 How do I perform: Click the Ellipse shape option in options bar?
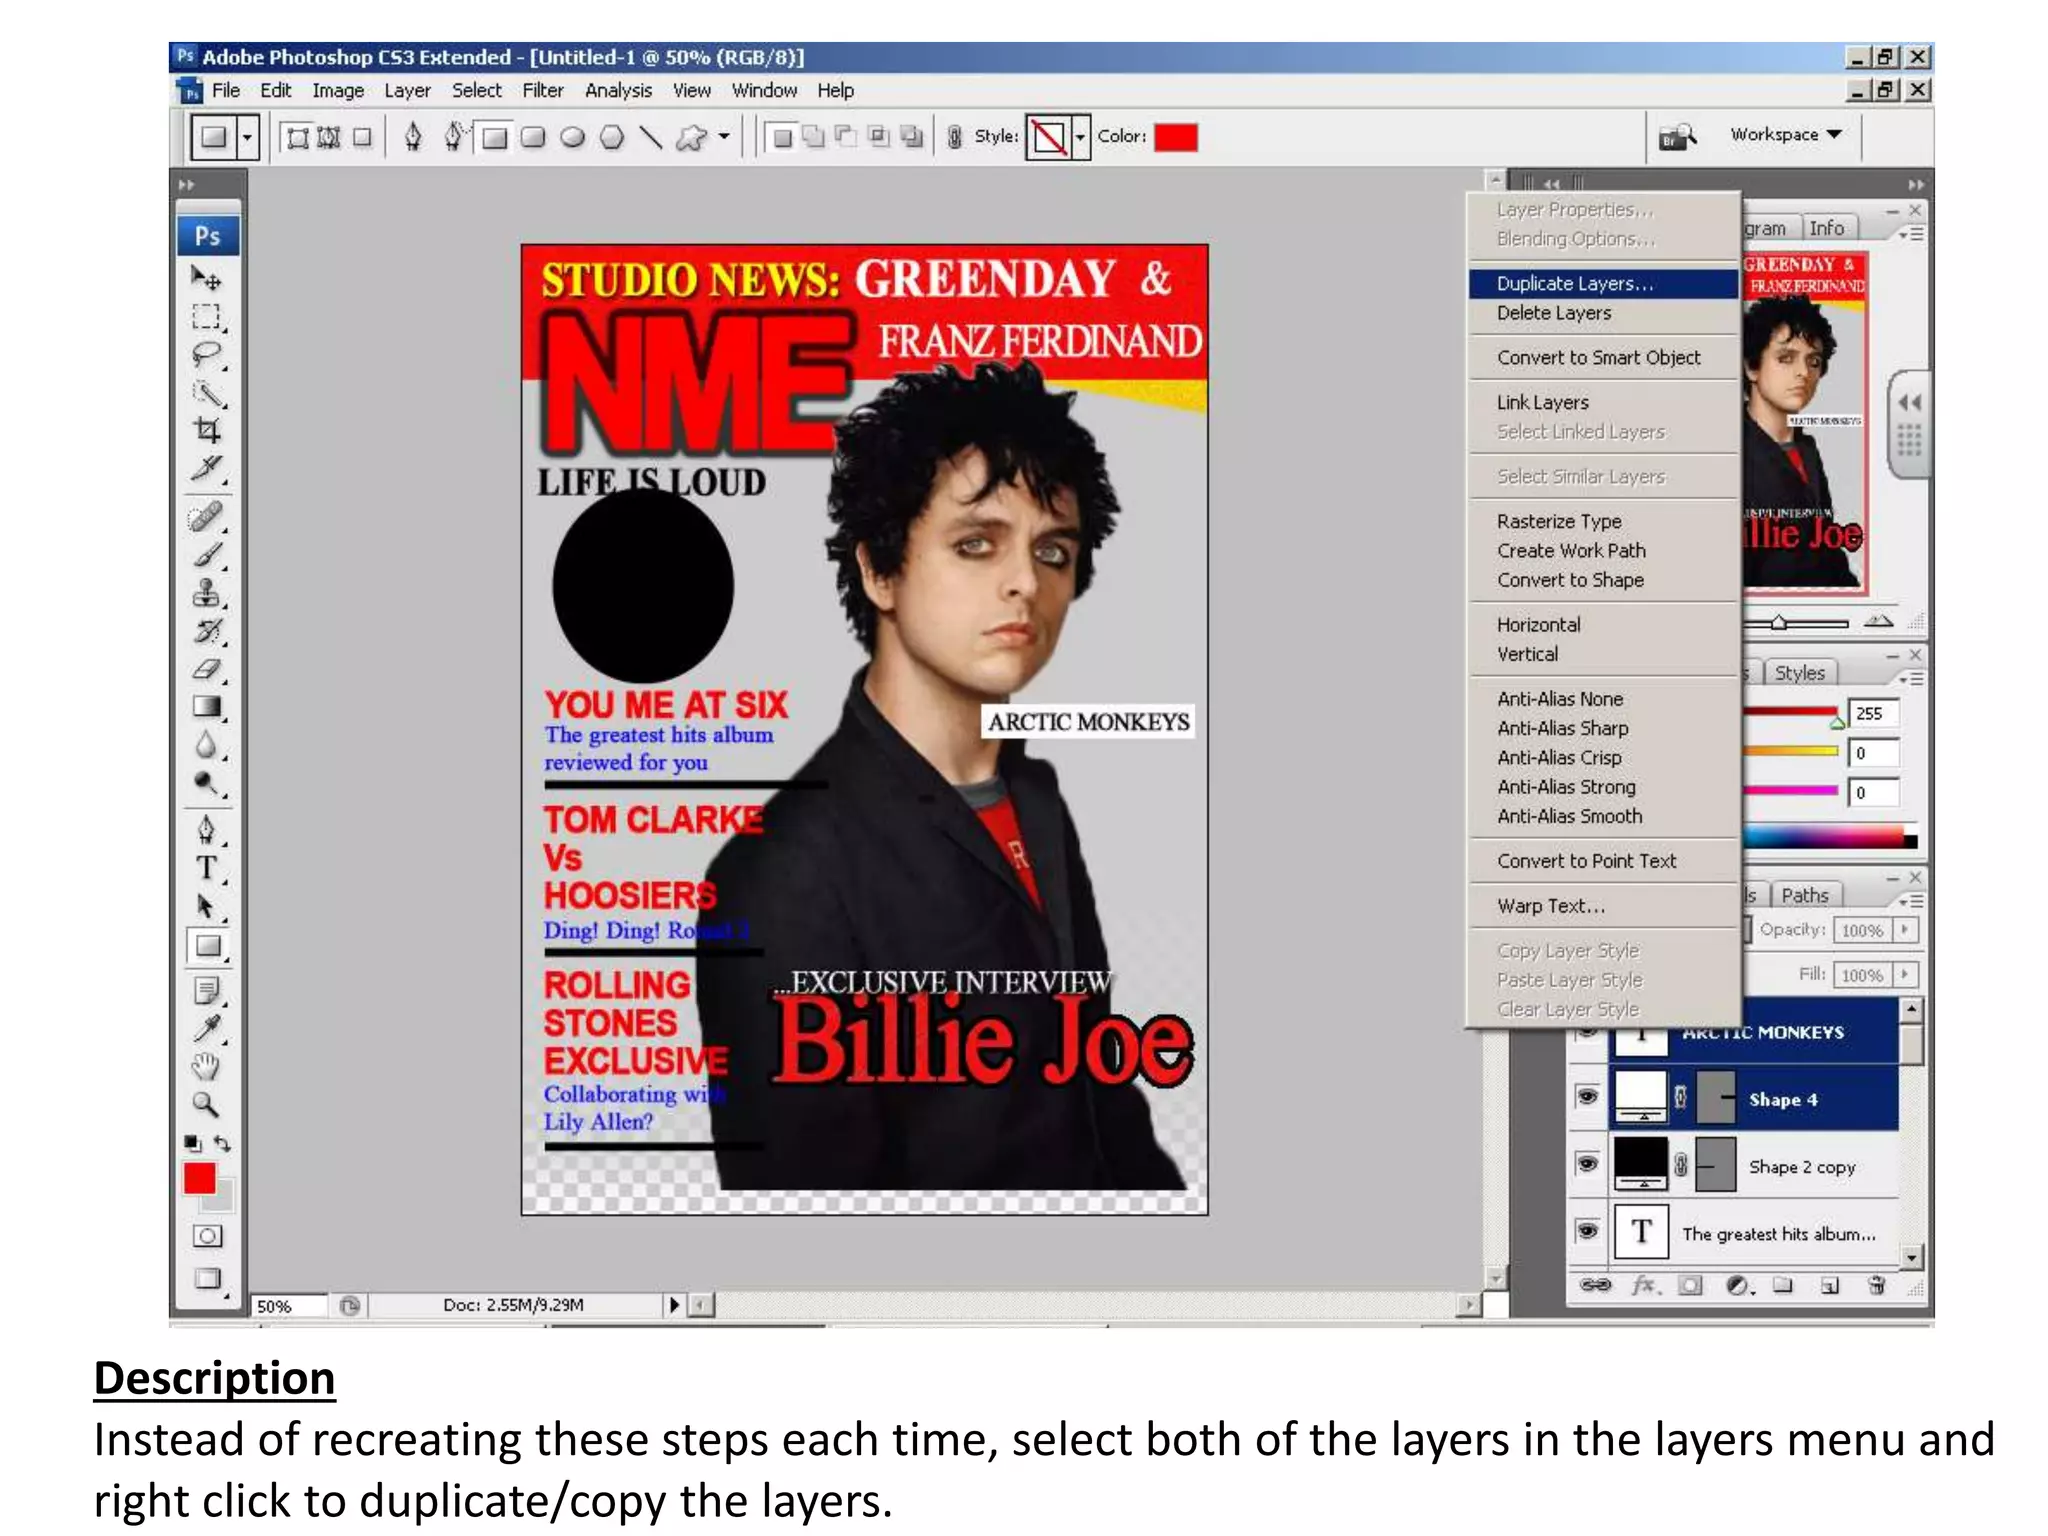tap(572, 137)
